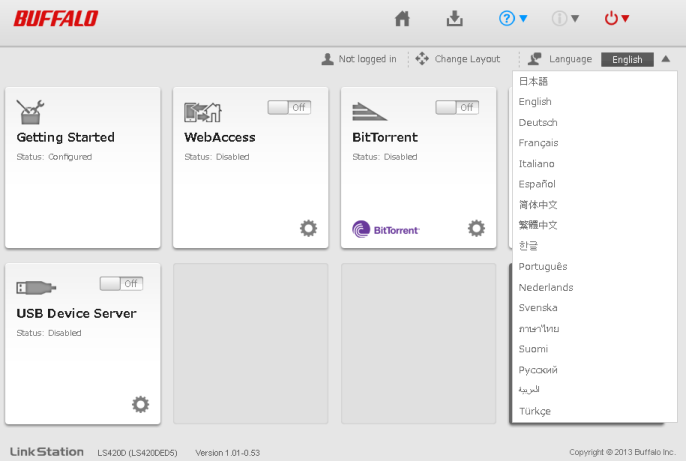The image size is (686, 461).
Task: Open WebAccess settings gear
Action: (x=308, y=228)
